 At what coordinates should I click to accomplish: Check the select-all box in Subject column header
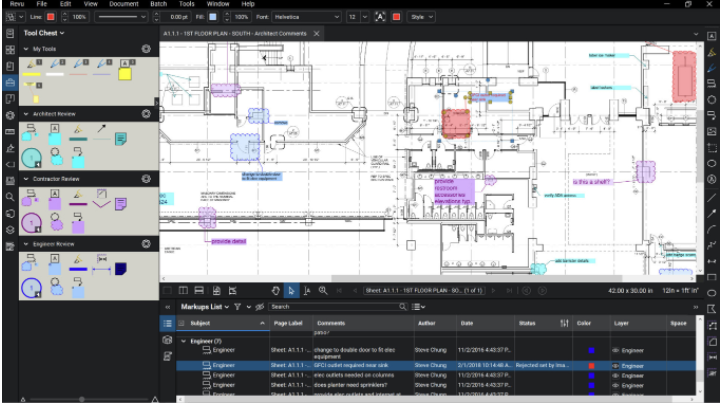click(x=183, y=323)
